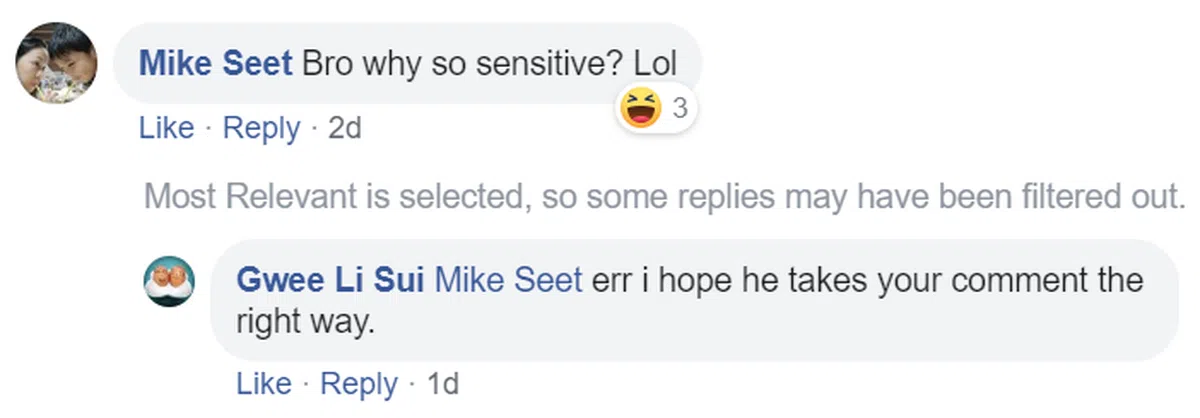Like Mike Seet's comment
The height and width of the screenshot is (418, 1200).
coord(166,129)
